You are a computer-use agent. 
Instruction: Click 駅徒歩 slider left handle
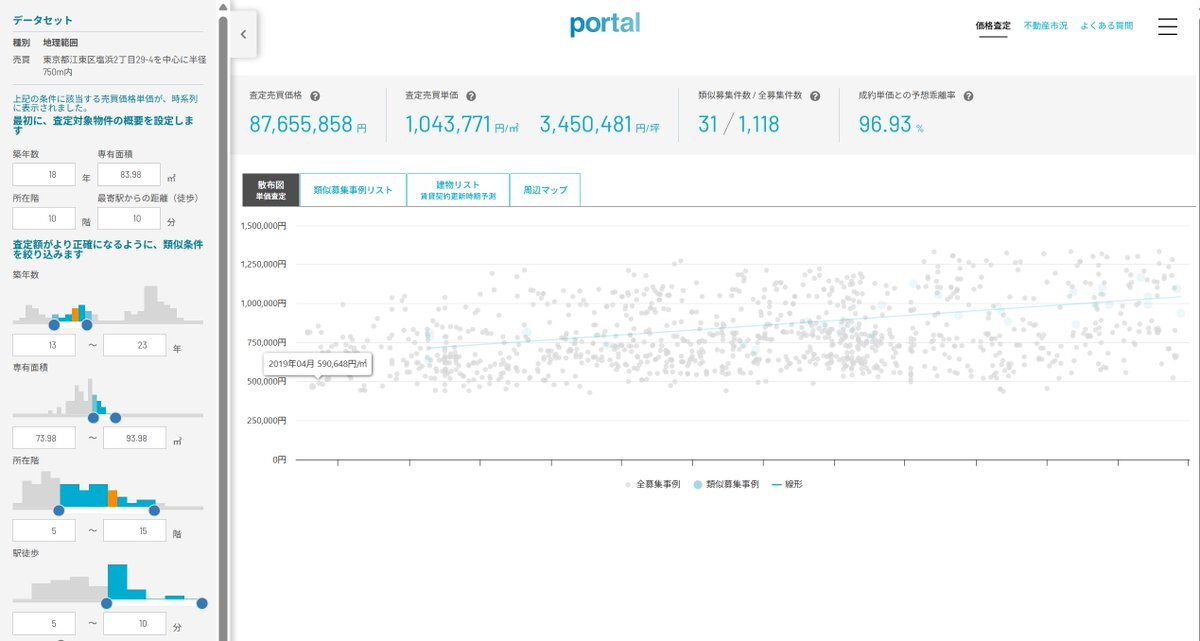[x=106, y=603]
